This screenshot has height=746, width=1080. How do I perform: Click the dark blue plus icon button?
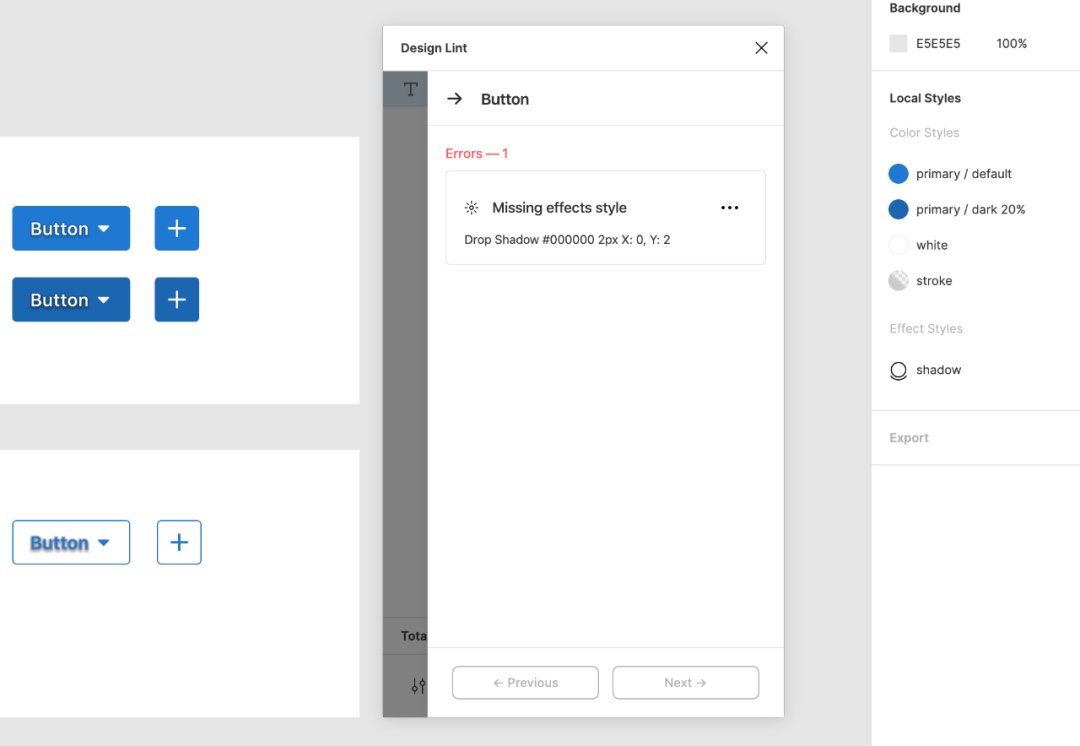click(x=177, y=300)
